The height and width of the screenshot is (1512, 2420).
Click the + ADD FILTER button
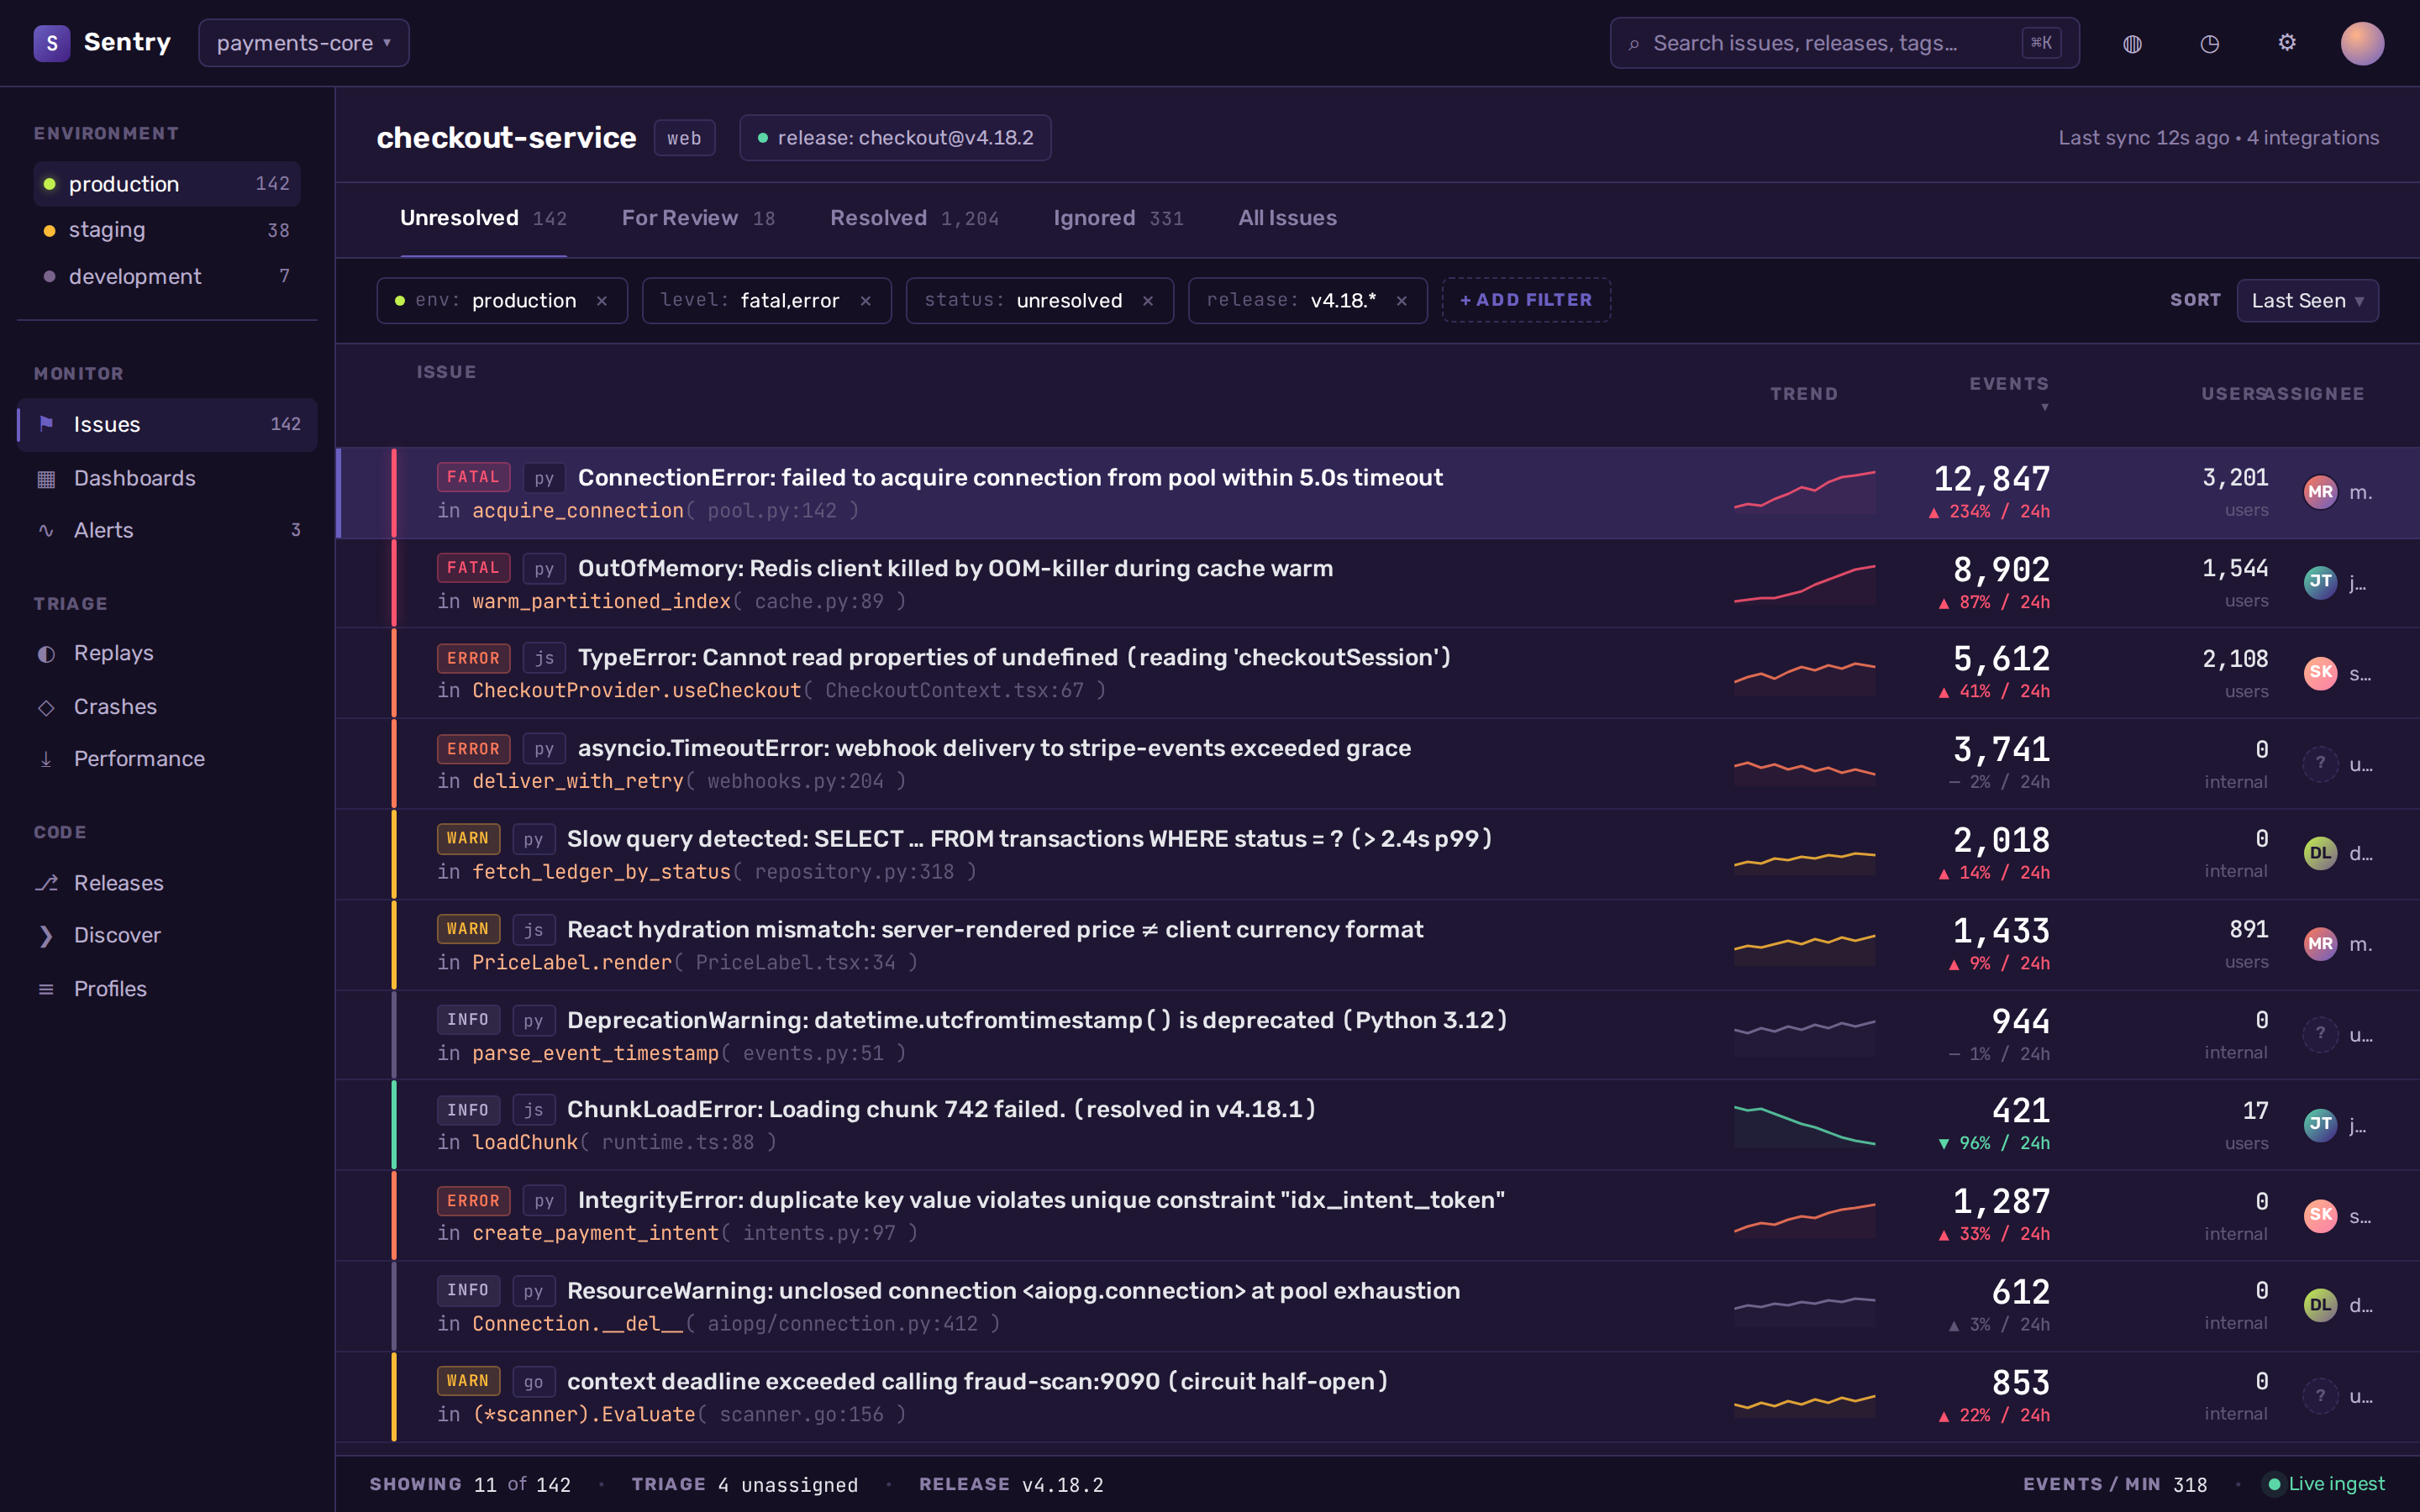1526,300
